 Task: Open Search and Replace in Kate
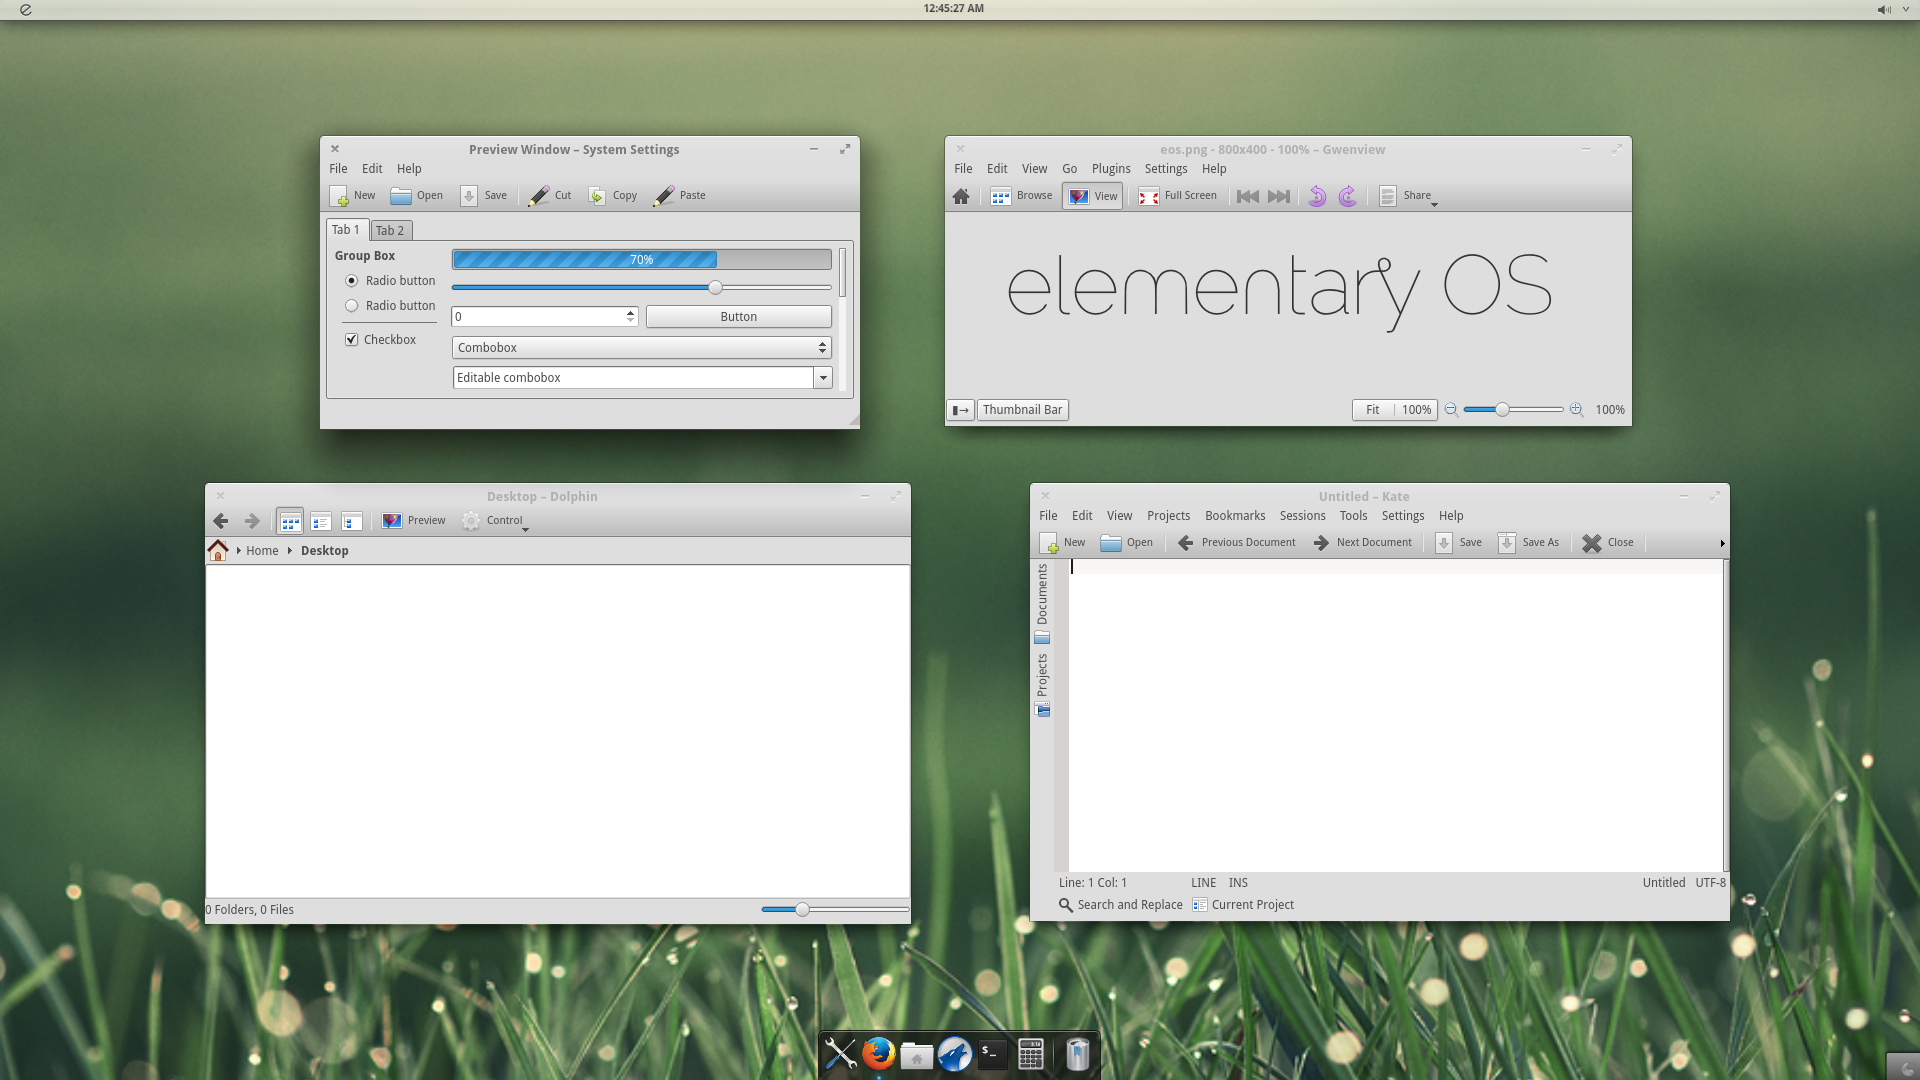1120,905
